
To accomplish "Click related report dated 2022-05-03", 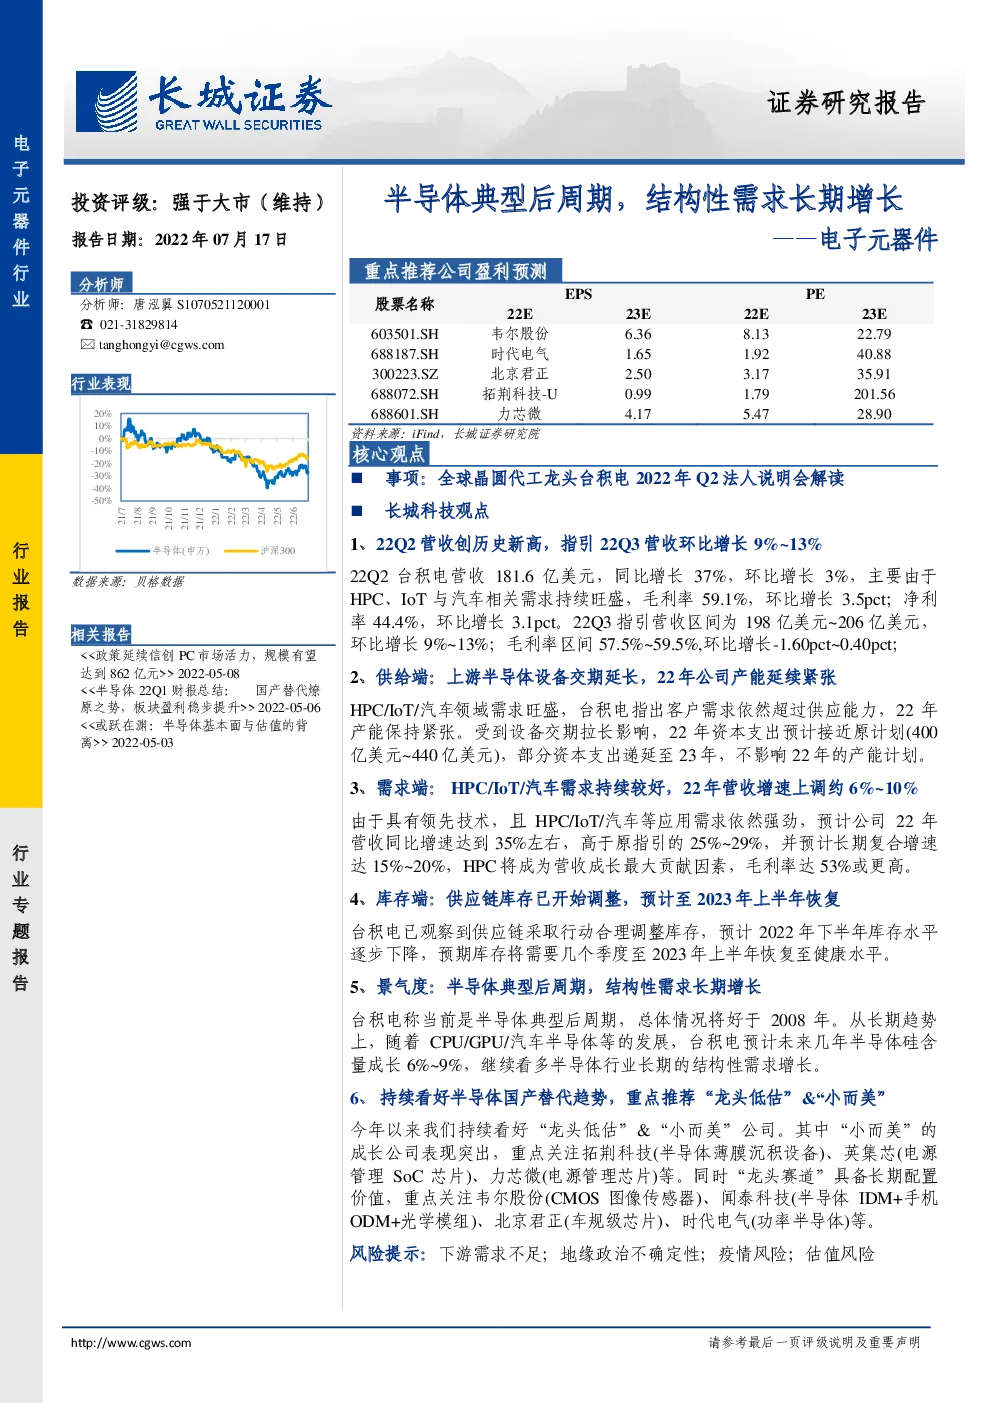I will (194, 734).
